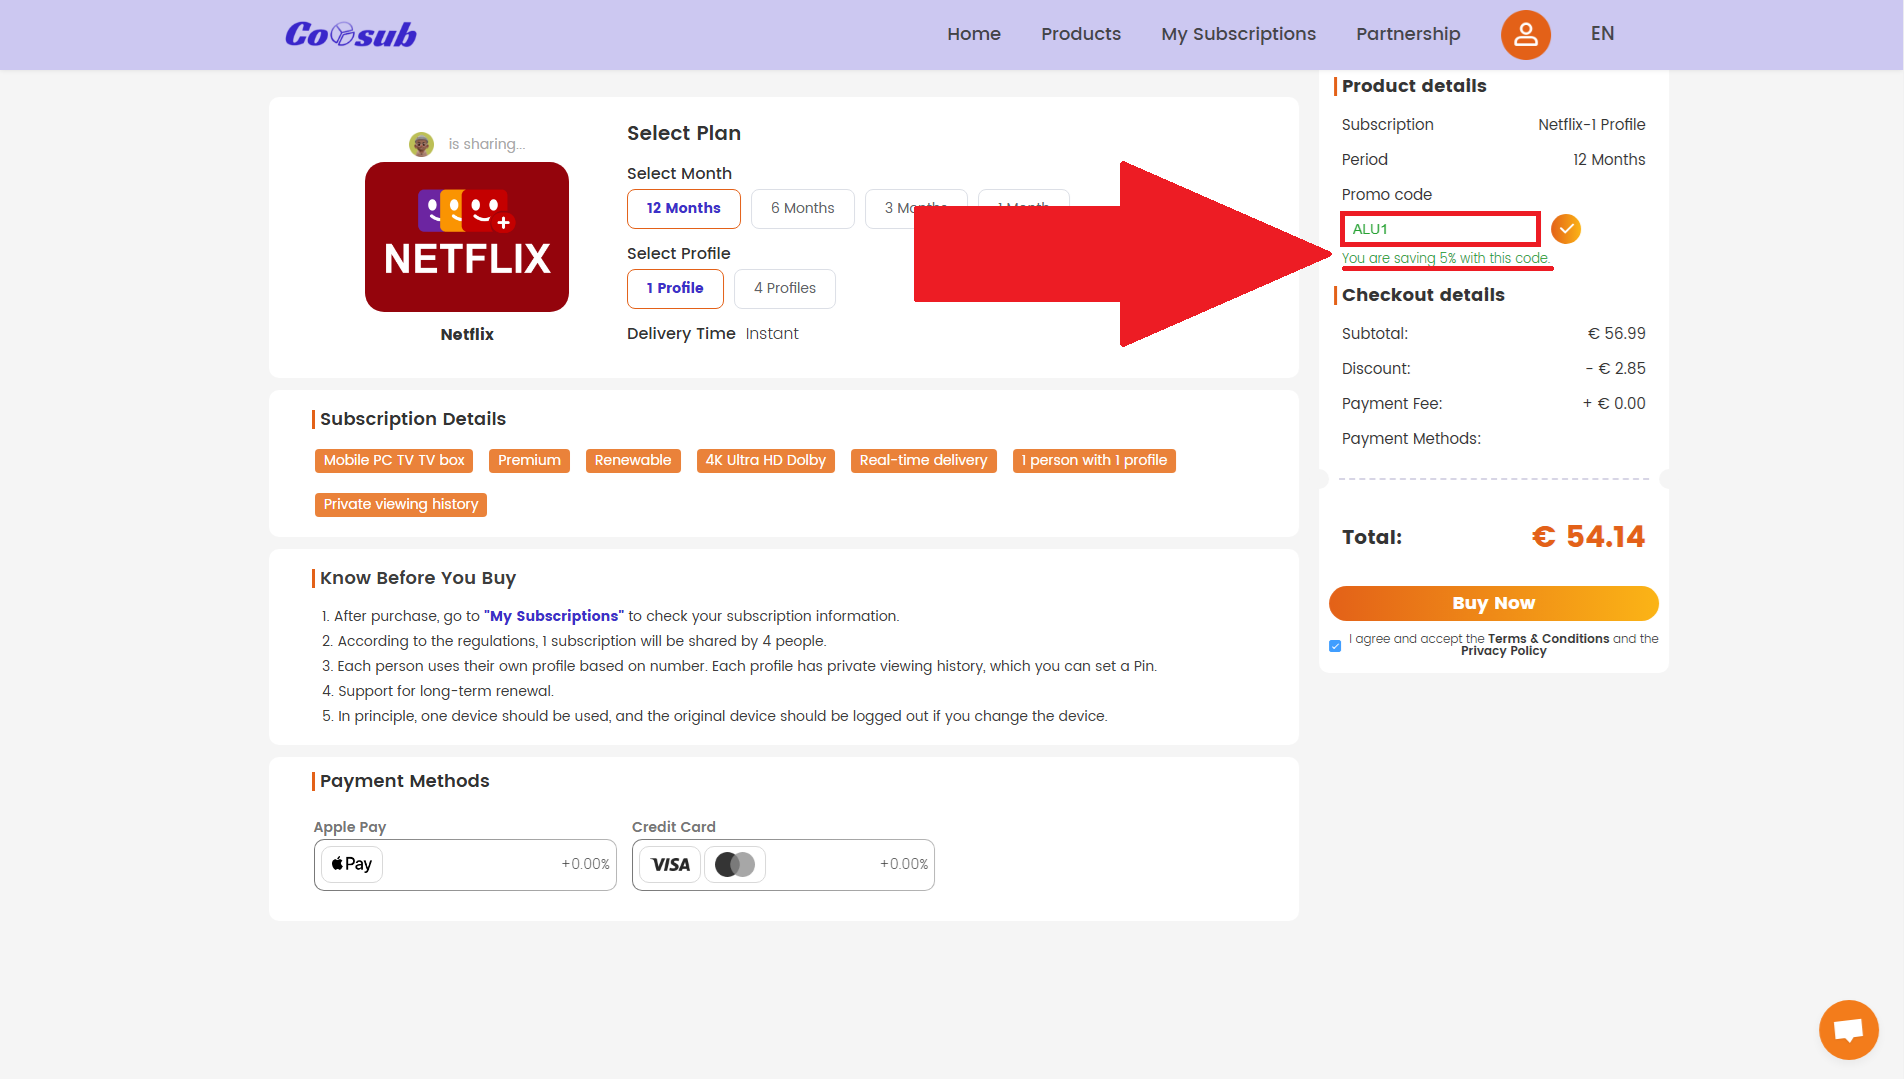Choose the 6 Months plan
The height and width of the screenshot is (1079, 1904).
[x=803, y=209]
